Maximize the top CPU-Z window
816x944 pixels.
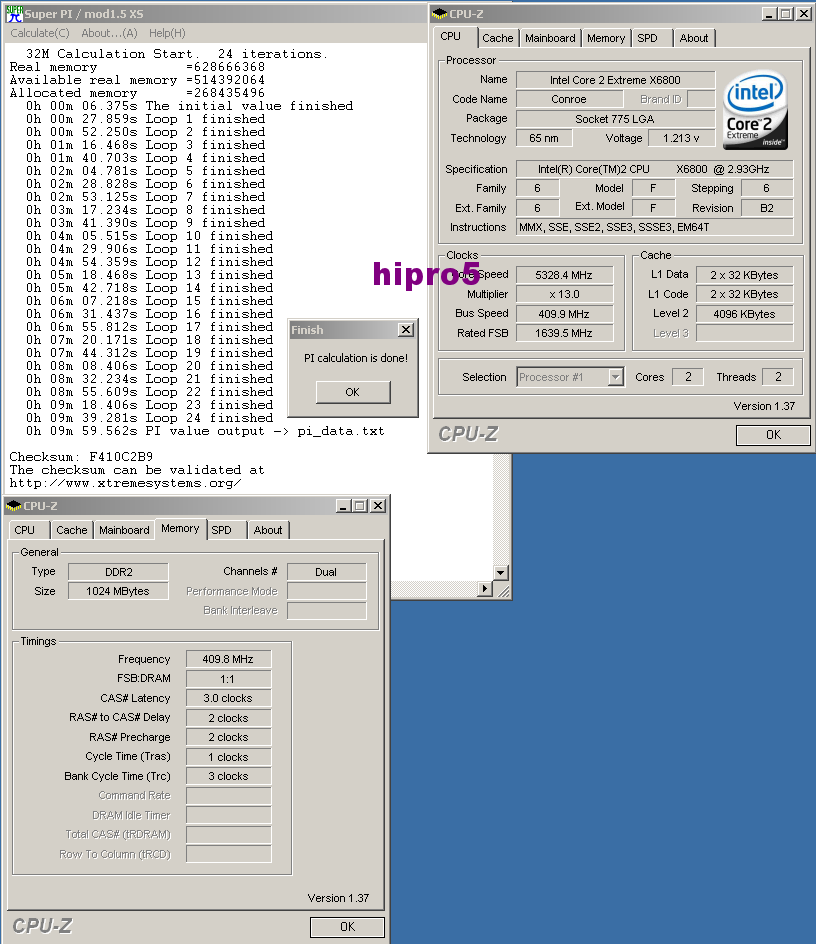(x=785, y=13)
